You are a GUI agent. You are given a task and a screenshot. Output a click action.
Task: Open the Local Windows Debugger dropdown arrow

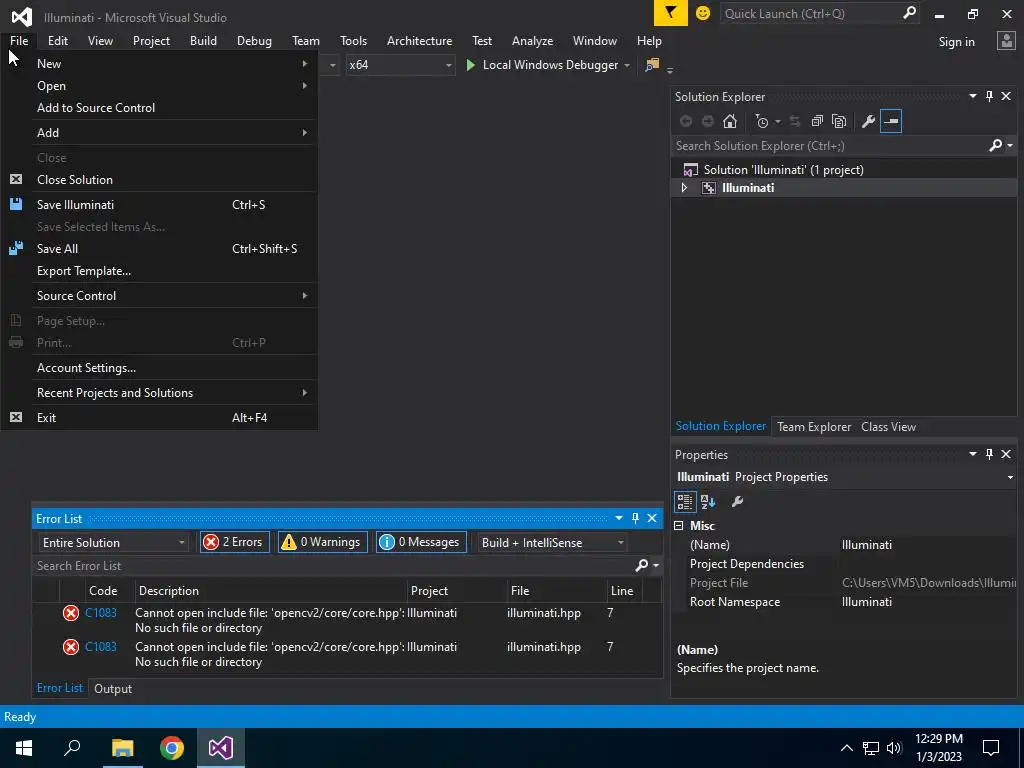point(627,65)
